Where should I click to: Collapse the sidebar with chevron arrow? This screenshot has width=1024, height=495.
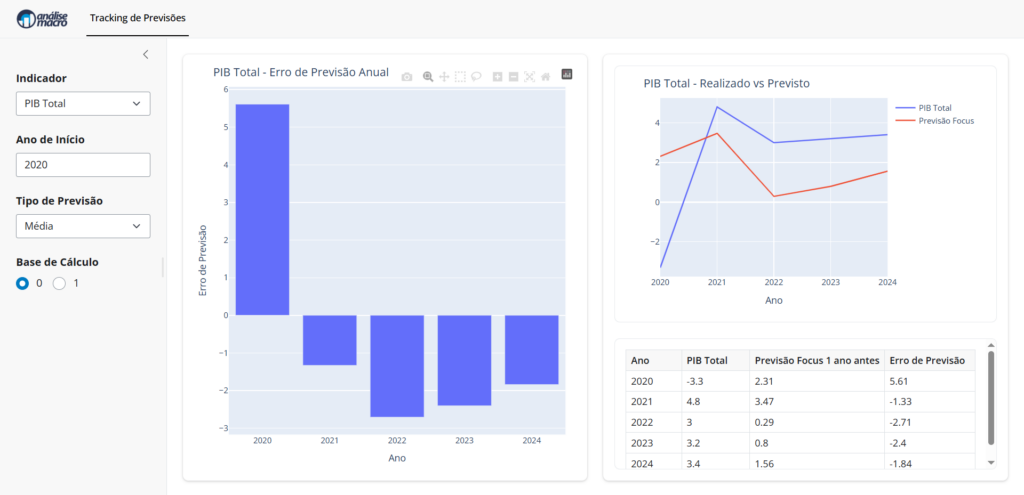(145, 54)
